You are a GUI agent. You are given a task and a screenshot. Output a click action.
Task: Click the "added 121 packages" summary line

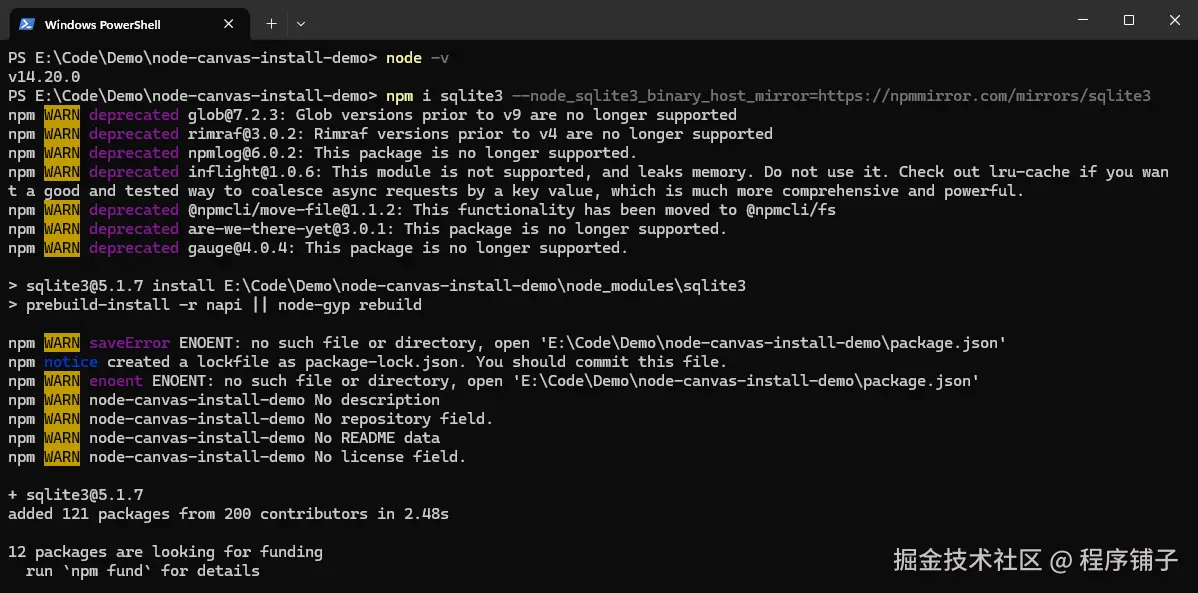228,514
